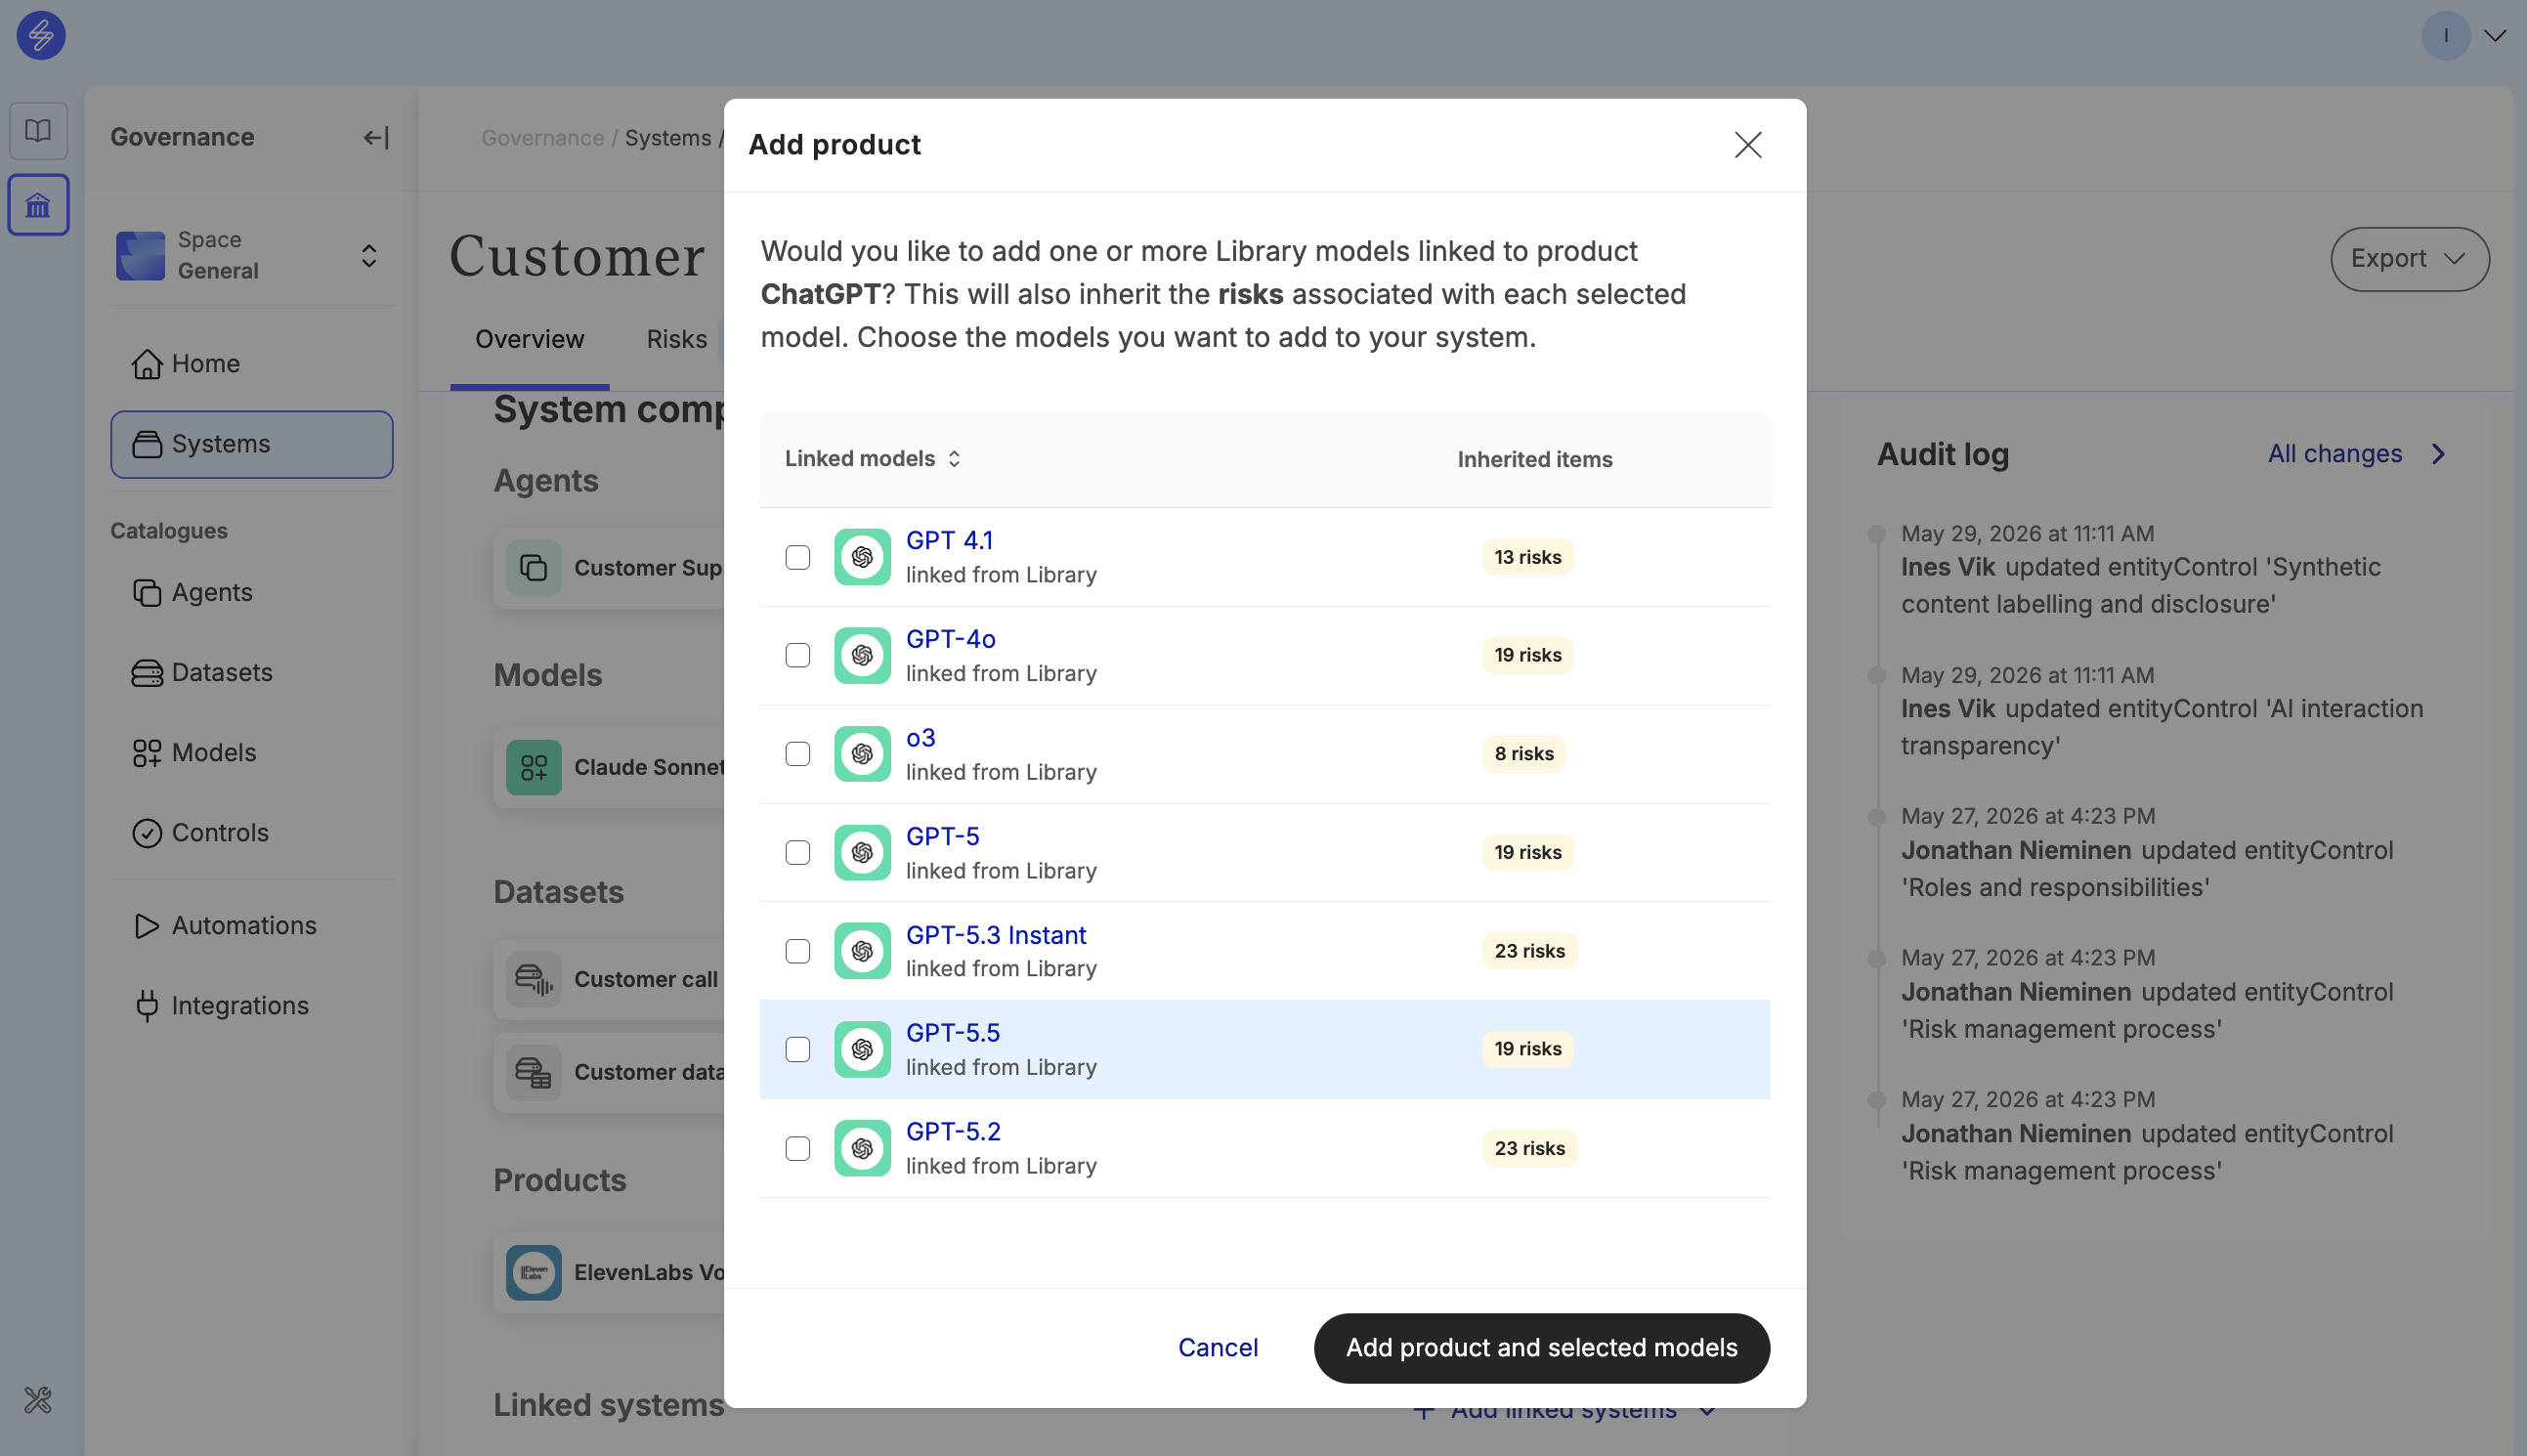Click the Customer Support agent icon

533,568
